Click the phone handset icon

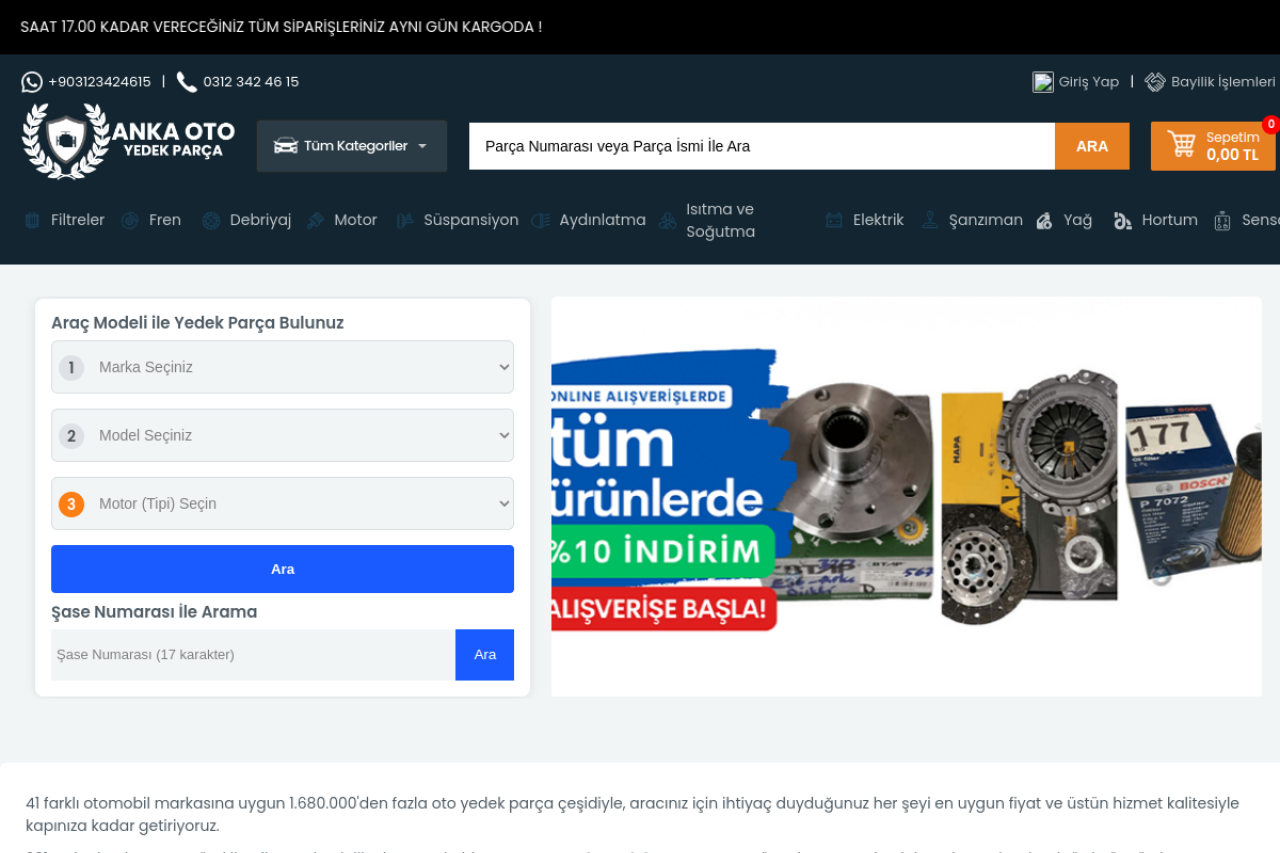point(186,82)
